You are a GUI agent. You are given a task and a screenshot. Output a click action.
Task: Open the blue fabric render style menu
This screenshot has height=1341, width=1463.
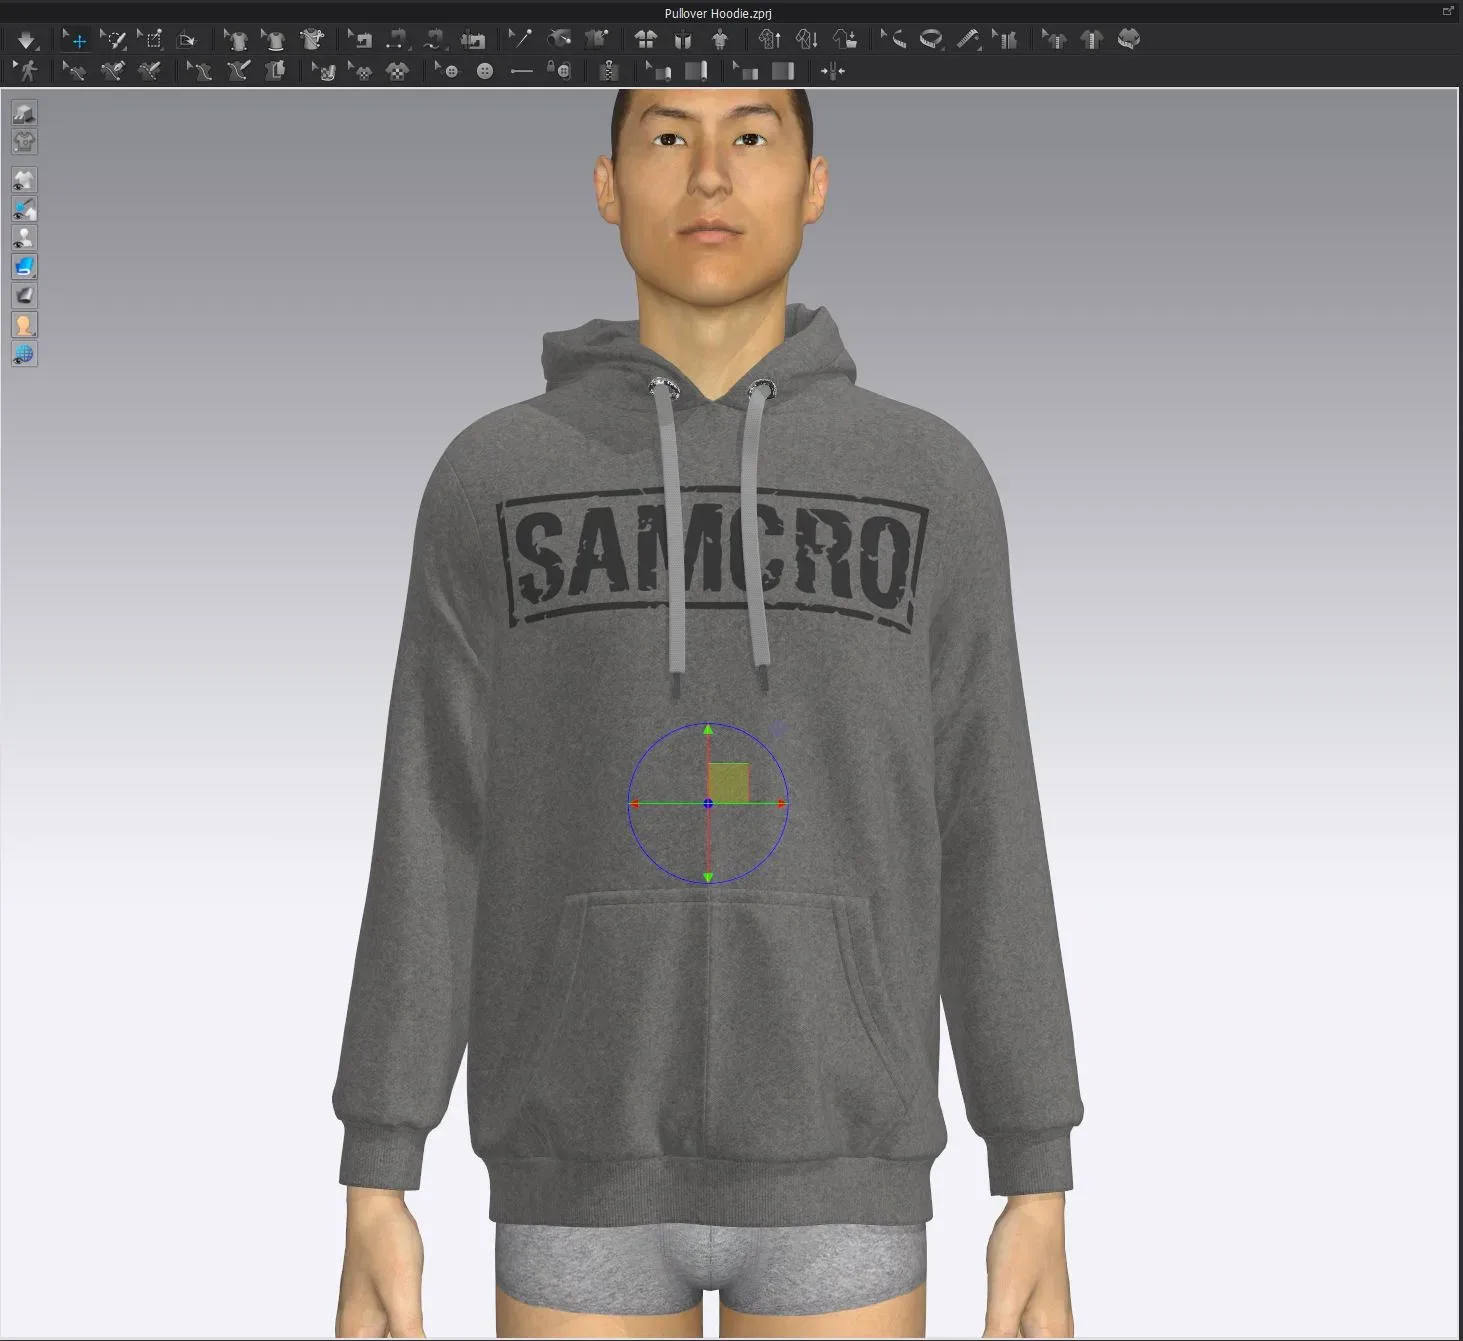point(24,267)
